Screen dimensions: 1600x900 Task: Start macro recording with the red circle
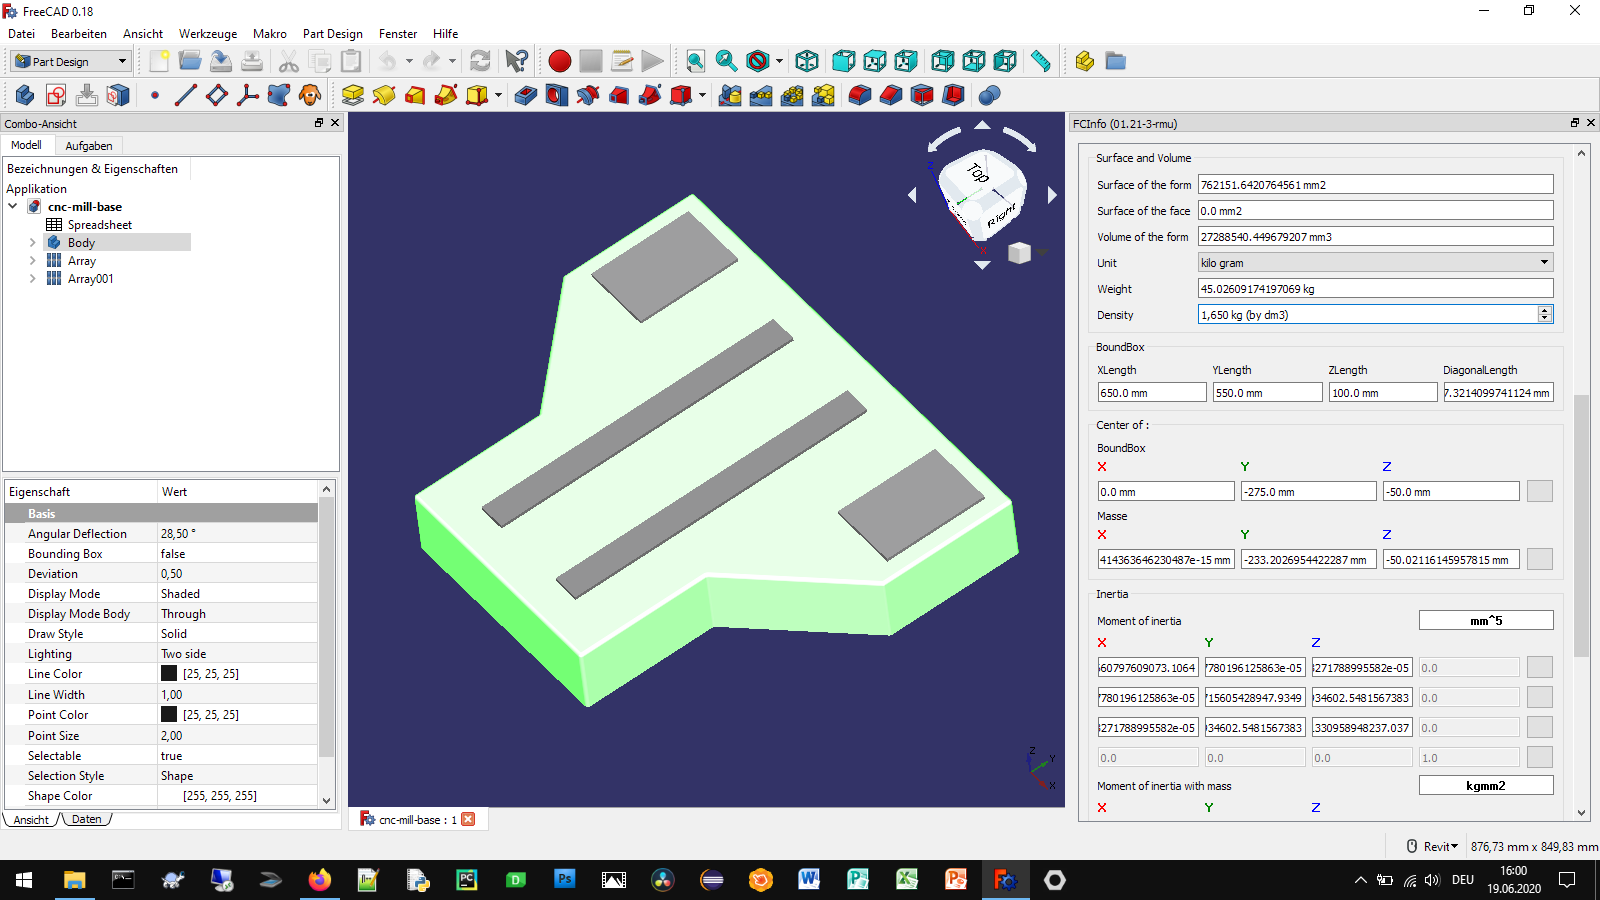click(560, 61)
